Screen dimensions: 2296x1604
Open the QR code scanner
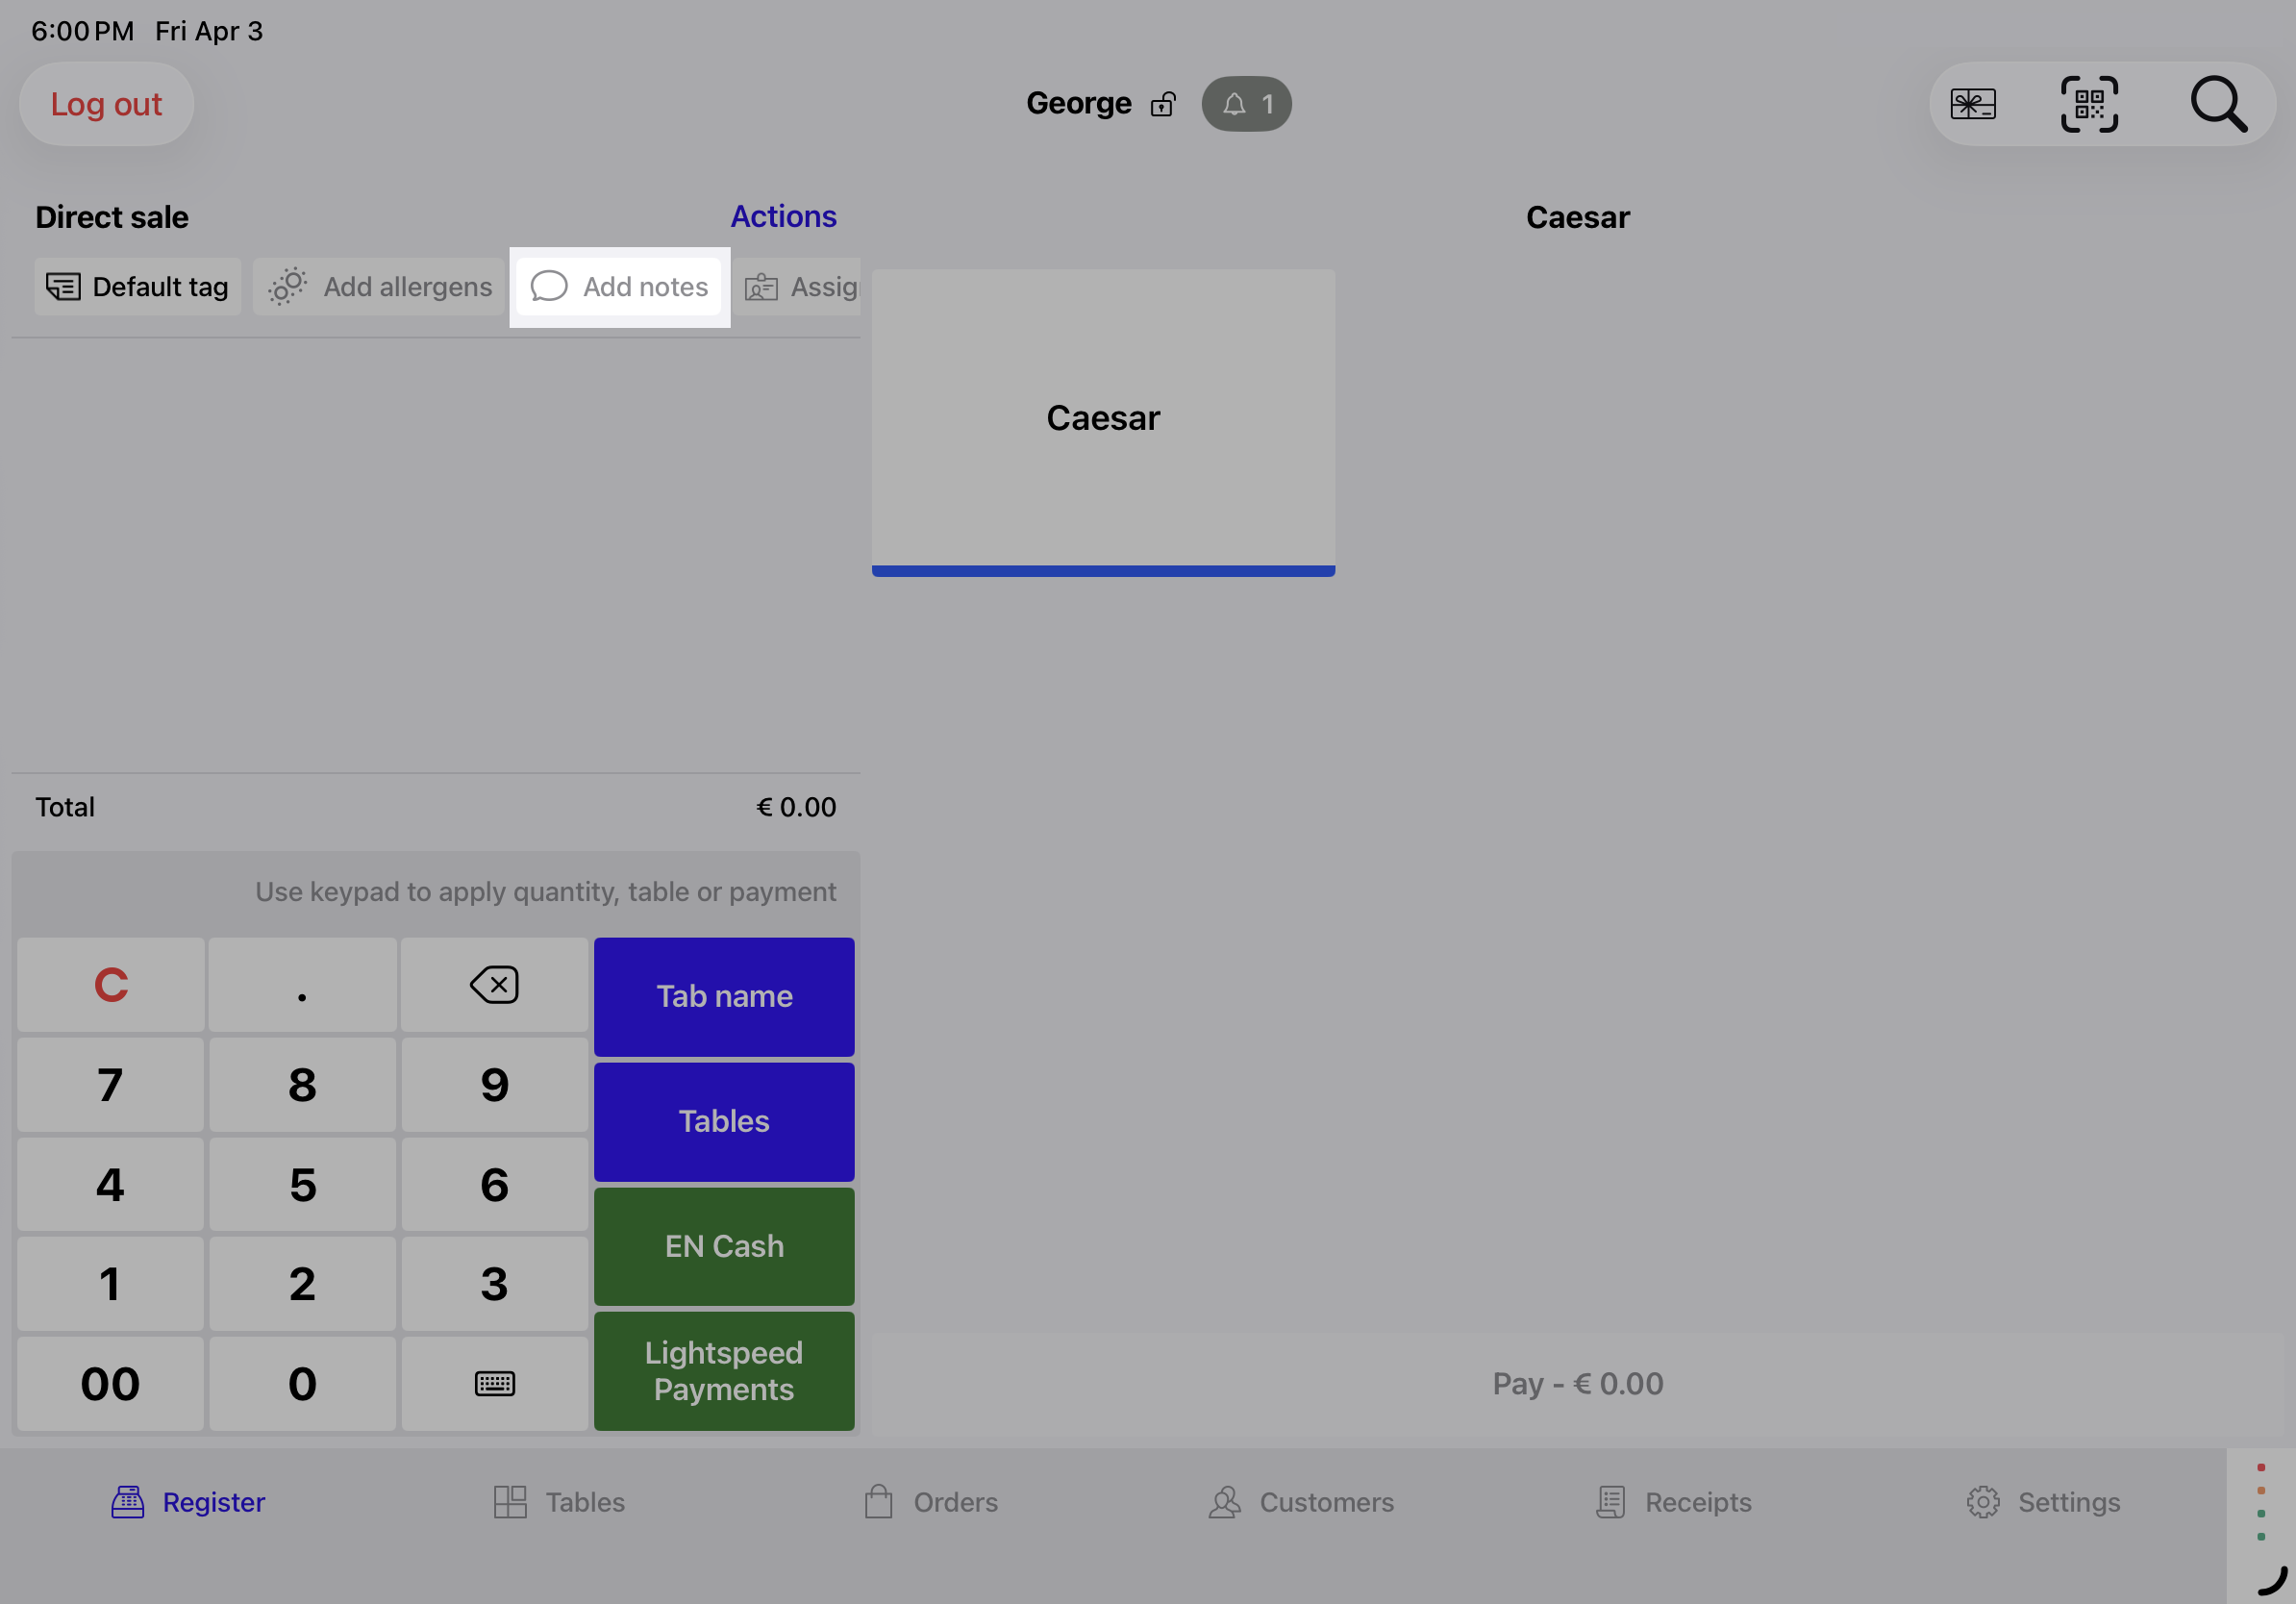click(x=2089, y=104)
